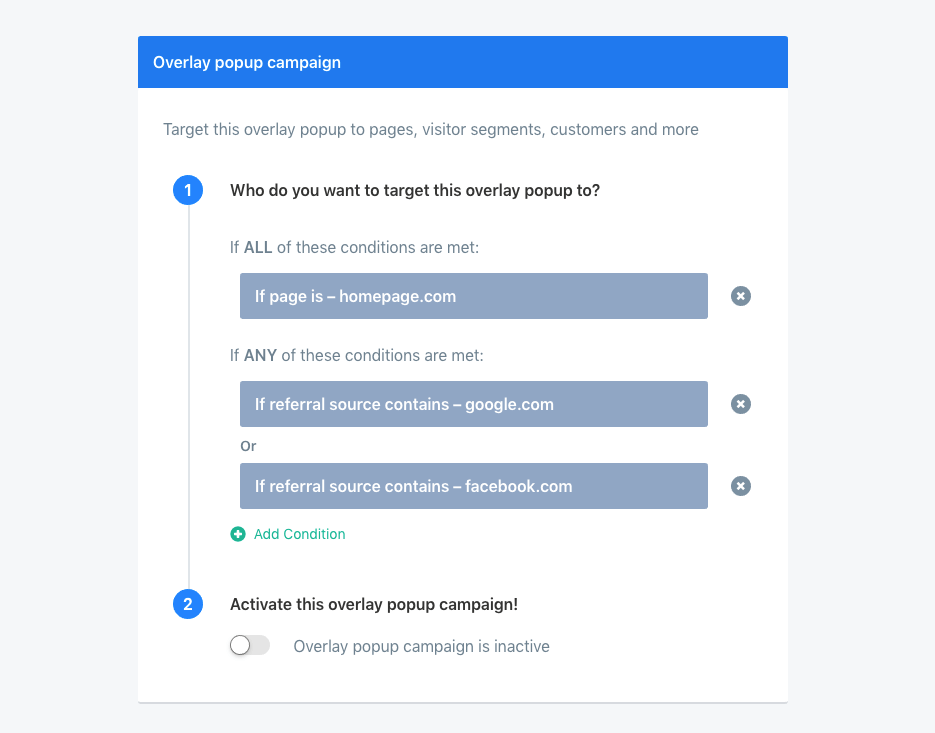Click the 'Or' separator between referral conditions

[248, 446]
